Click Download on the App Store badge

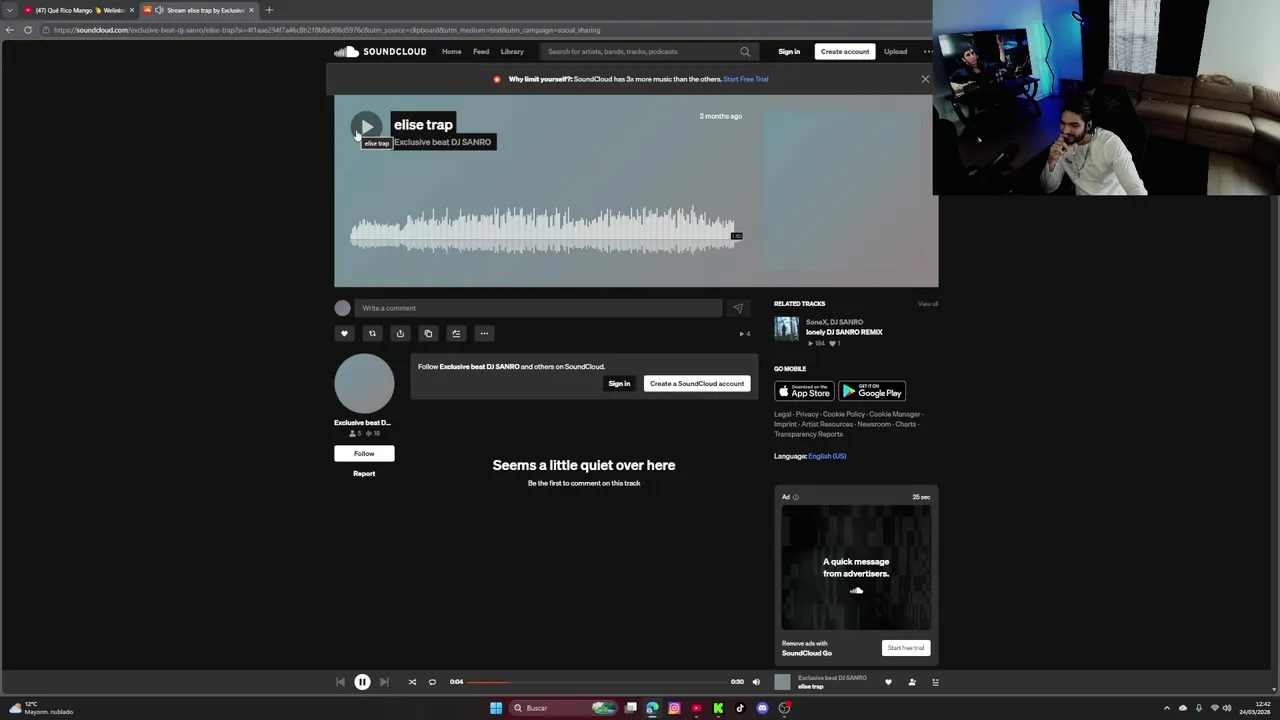pos(804,391)
